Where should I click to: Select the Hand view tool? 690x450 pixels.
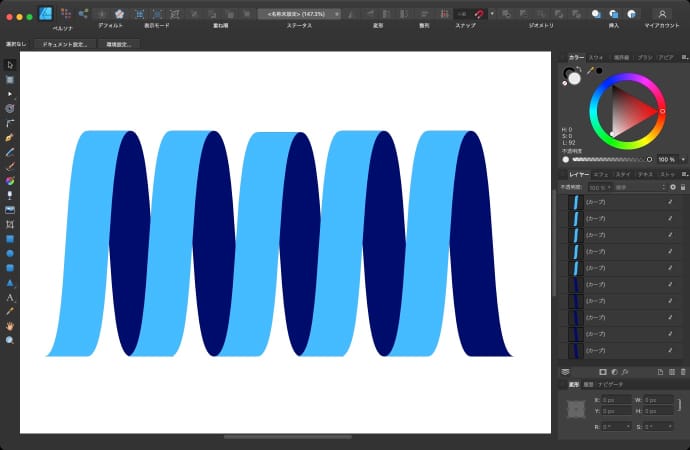point(10,326)
